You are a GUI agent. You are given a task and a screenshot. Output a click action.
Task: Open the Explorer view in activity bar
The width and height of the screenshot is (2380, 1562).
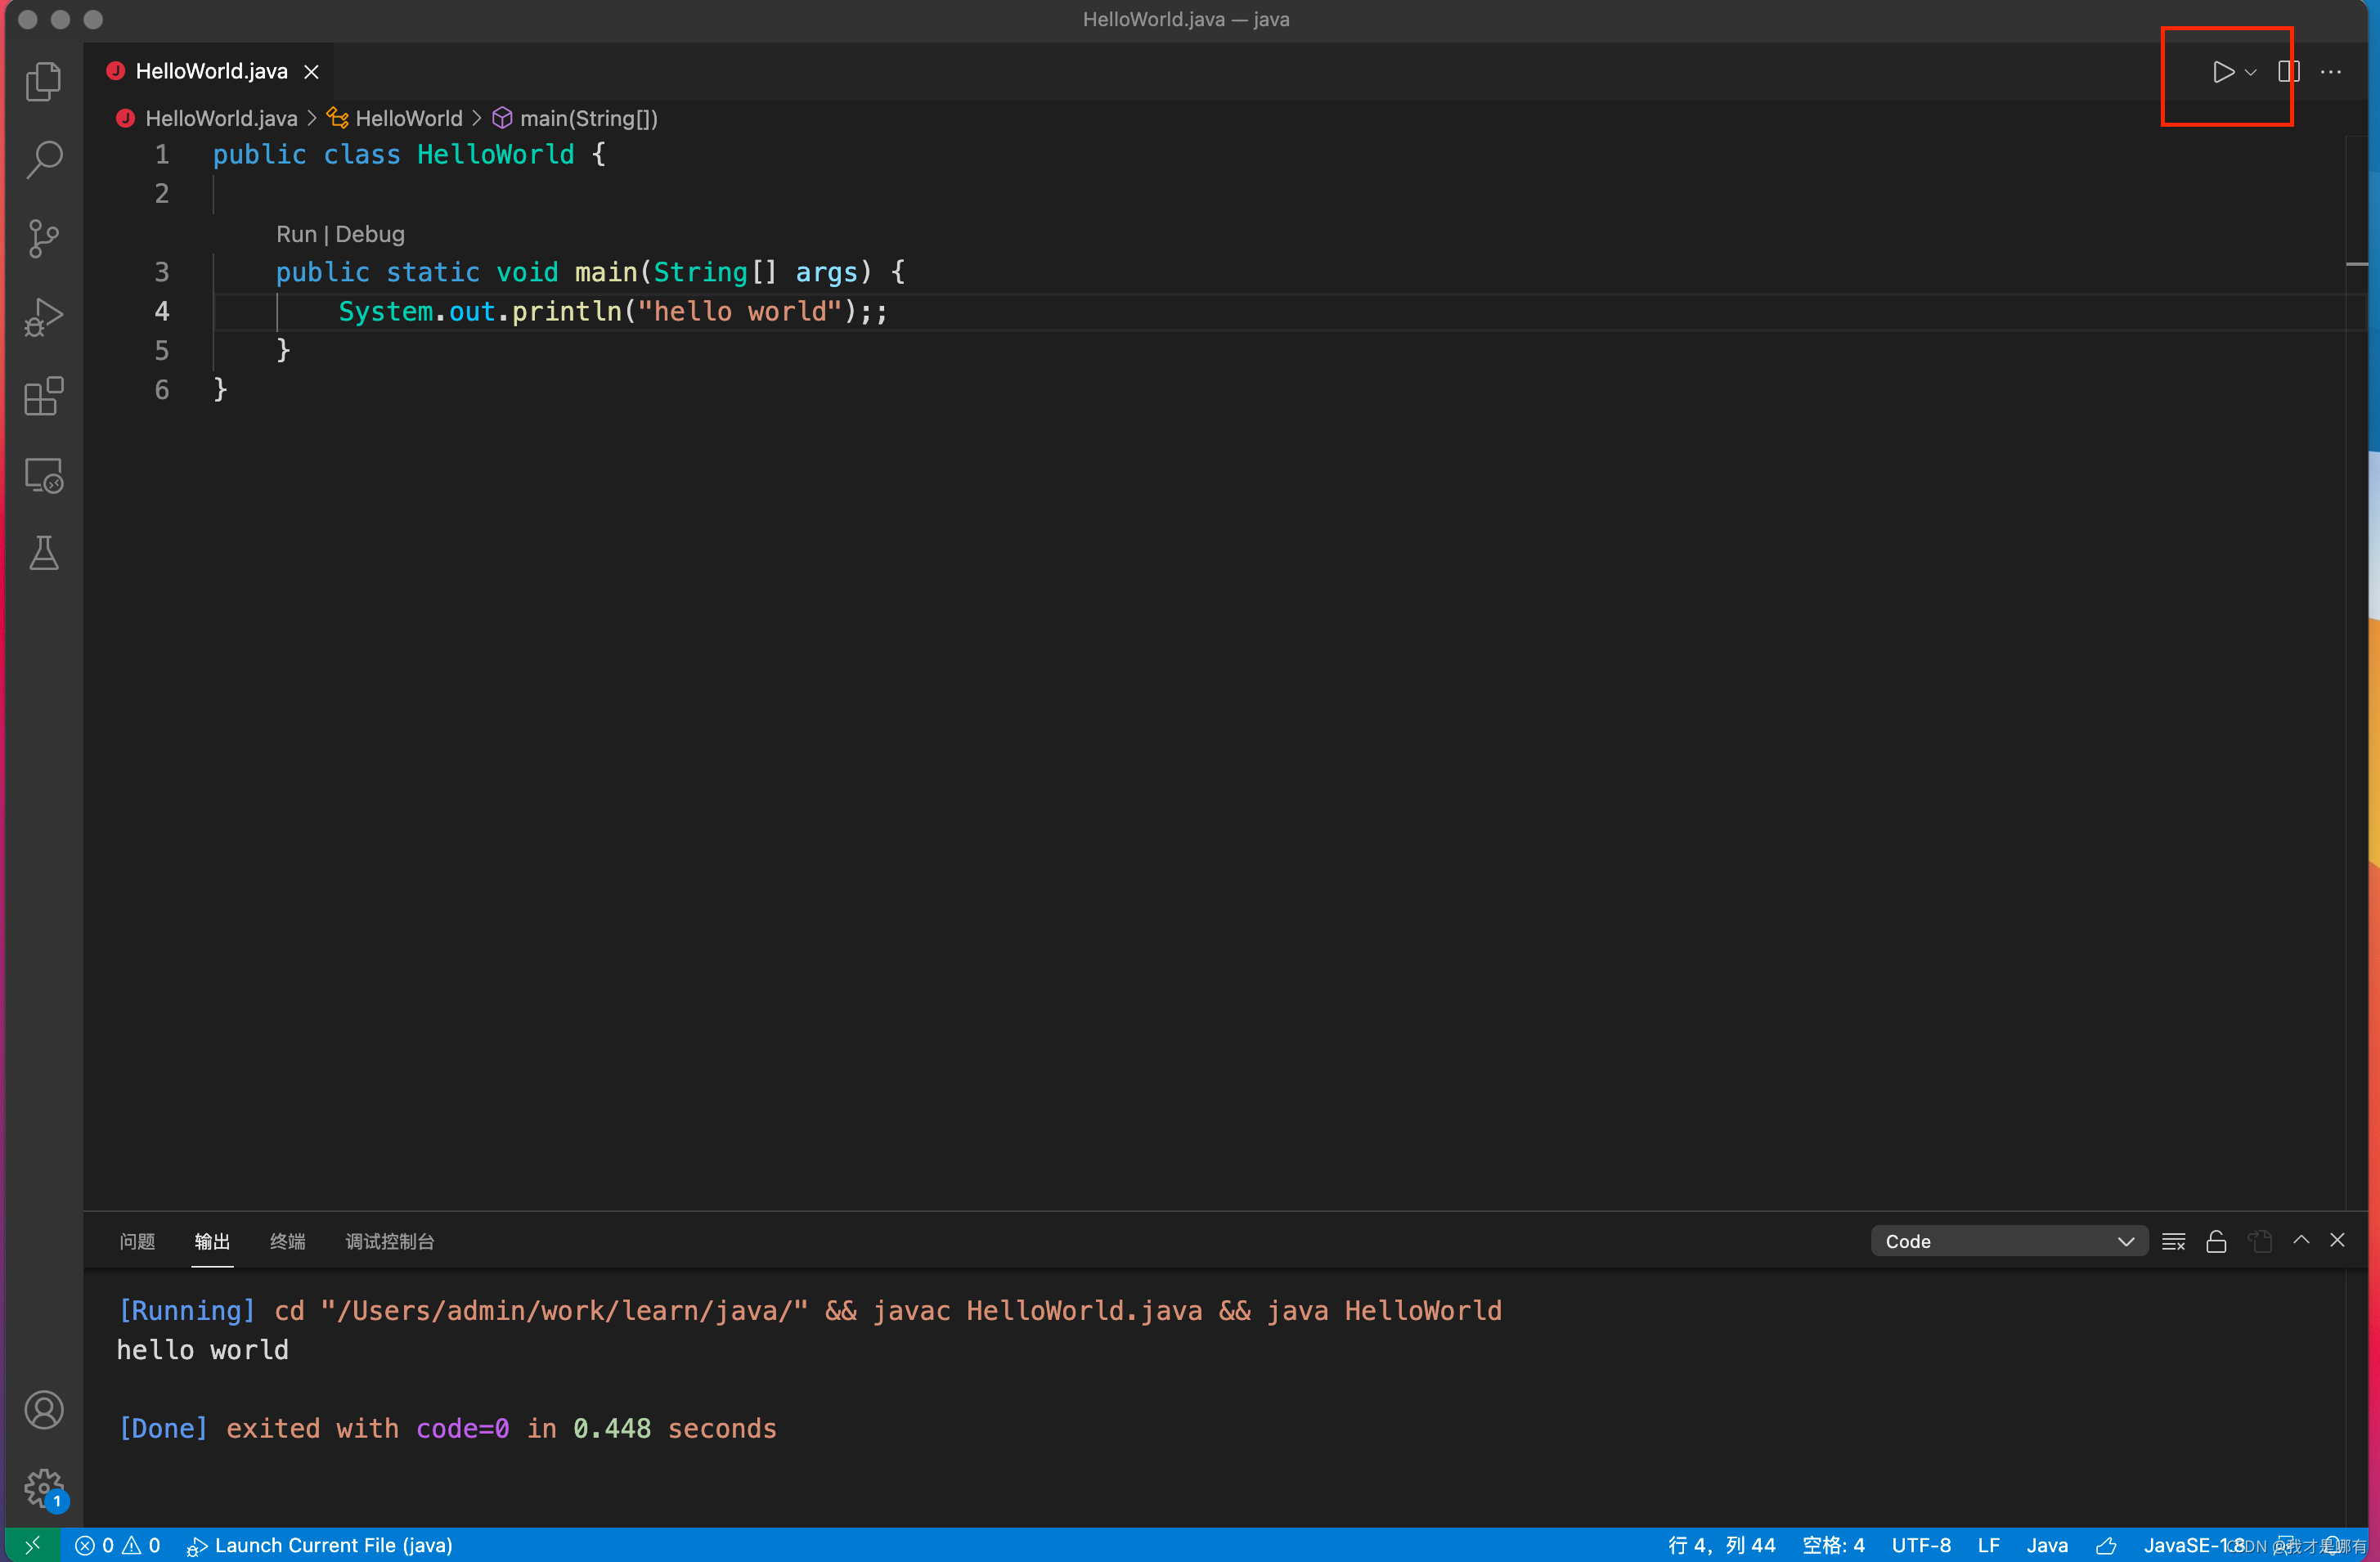[43, 81]
